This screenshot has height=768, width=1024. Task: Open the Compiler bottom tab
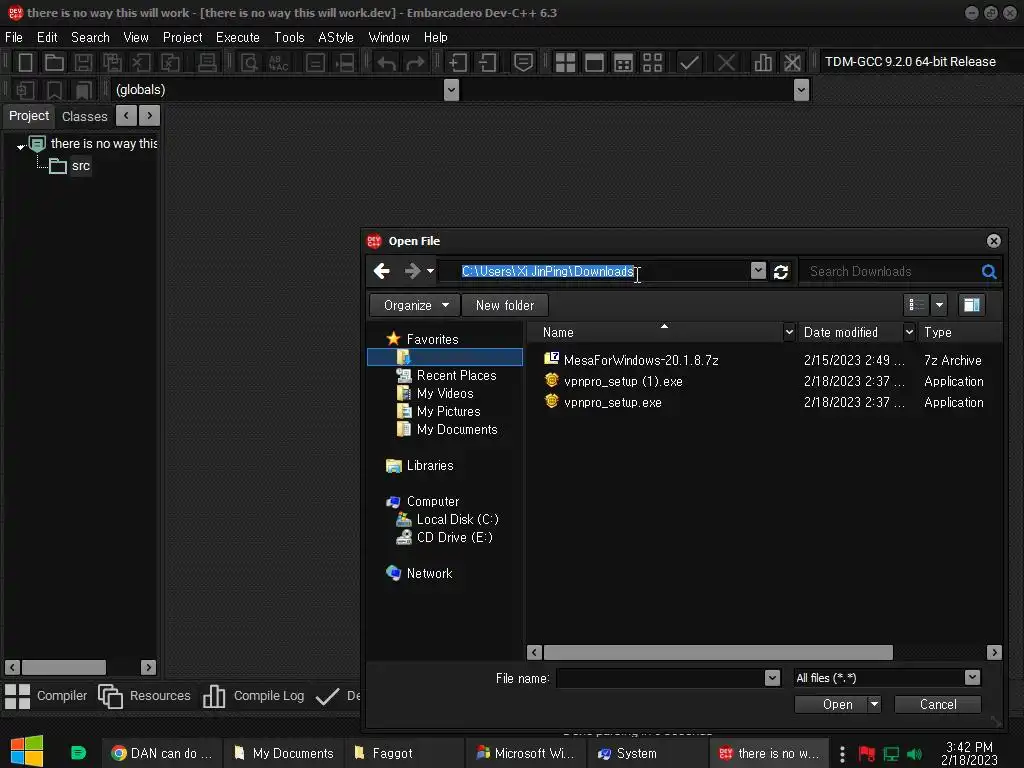46,696
